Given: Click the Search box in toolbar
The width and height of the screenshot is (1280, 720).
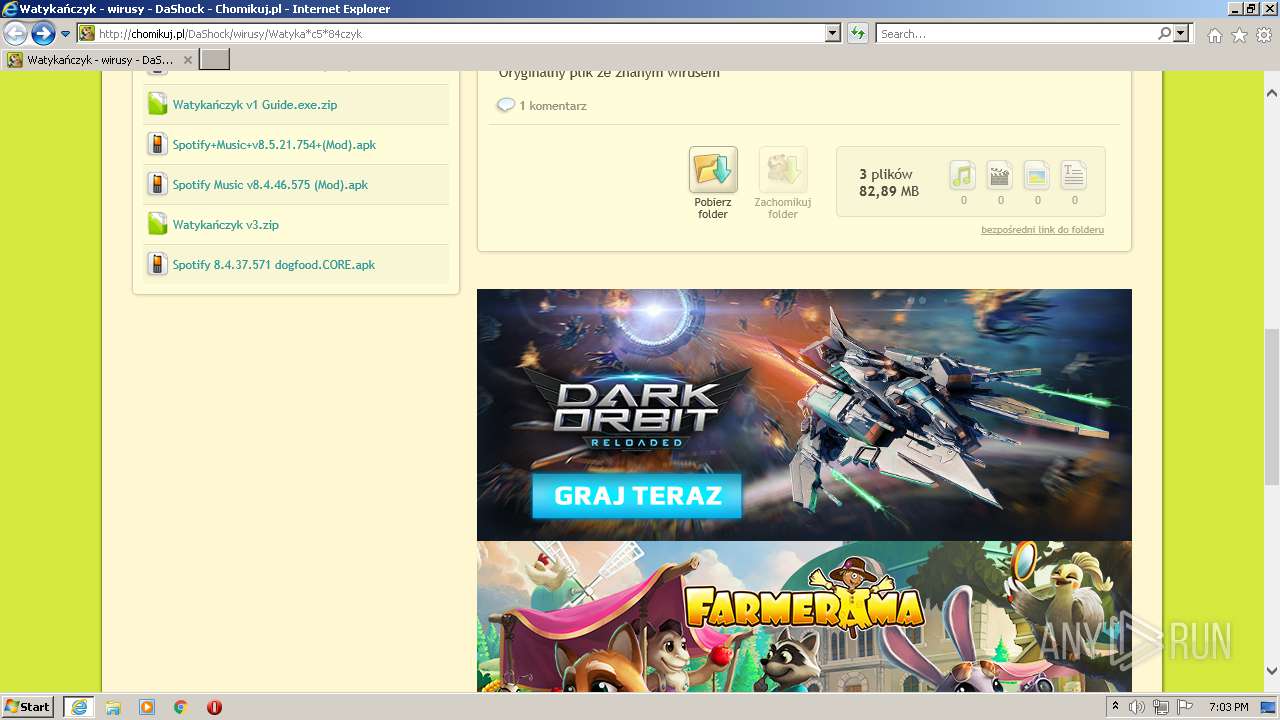Looking at the screenshot, I should [x=1016, y=33].
